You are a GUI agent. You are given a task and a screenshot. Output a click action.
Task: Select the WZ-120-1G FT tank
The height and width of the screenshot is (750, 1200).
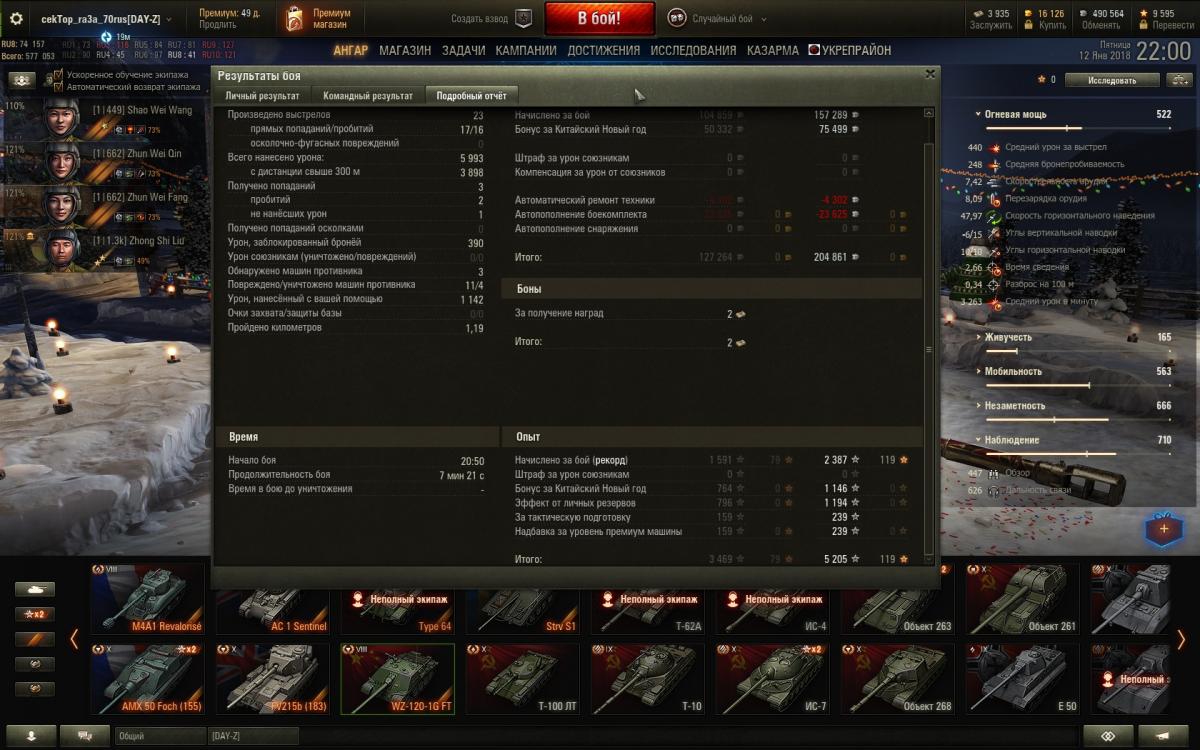[397, 678]
